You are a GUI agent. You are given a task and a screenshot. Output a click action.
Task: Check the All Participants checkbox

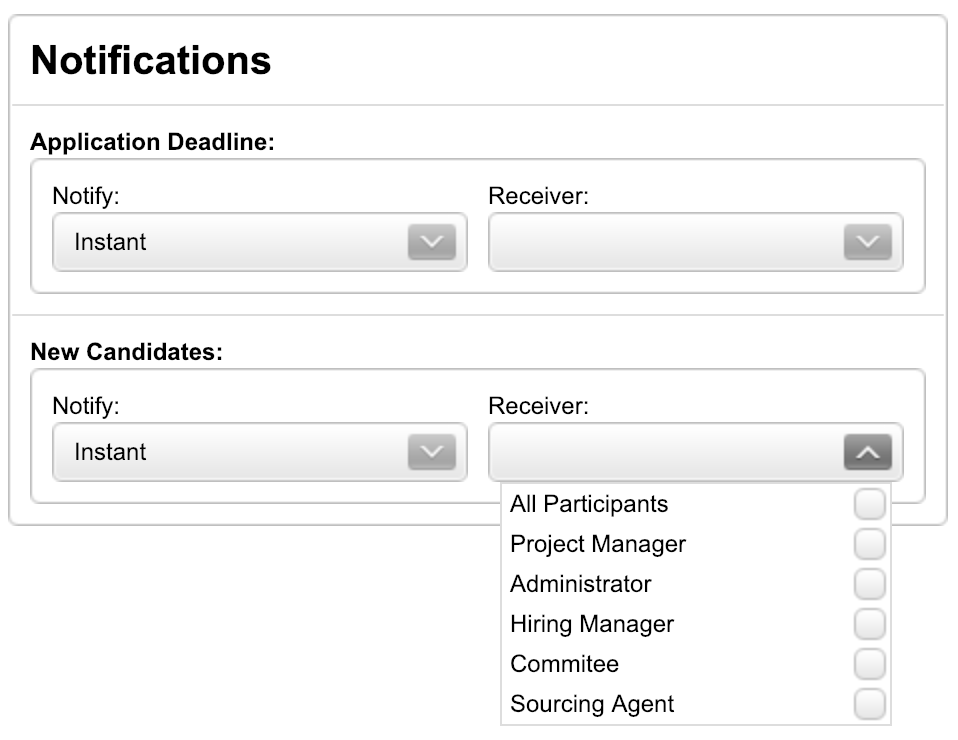click(x=870, y=504)
